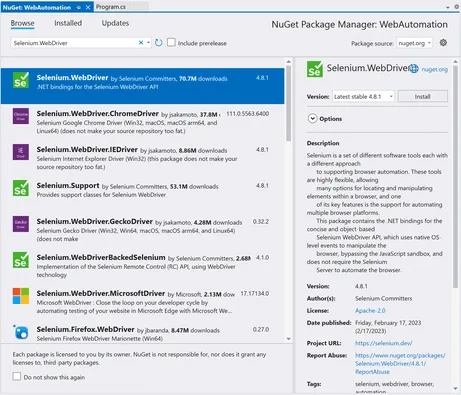Screen dimensions: 461x395
Task: Open the https://selenium.dev/ project URL
Action: click(383, 343)
